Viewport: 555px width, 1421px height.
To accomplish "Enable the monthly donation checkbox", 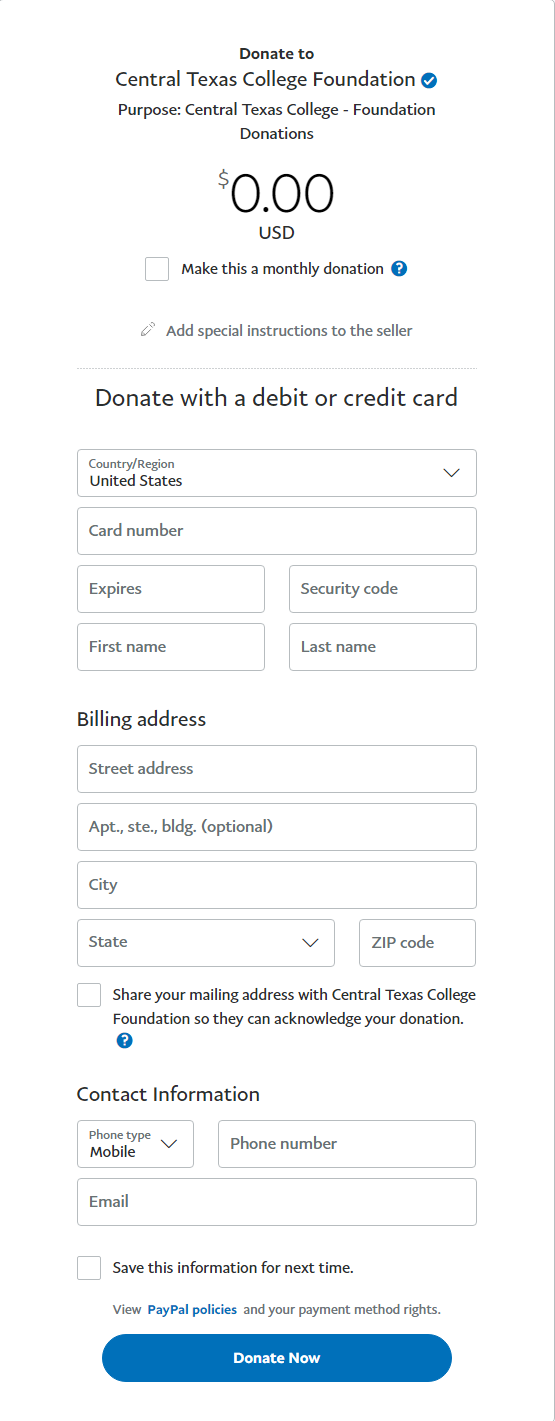I will pyautogui.click(x=157, y=269).
